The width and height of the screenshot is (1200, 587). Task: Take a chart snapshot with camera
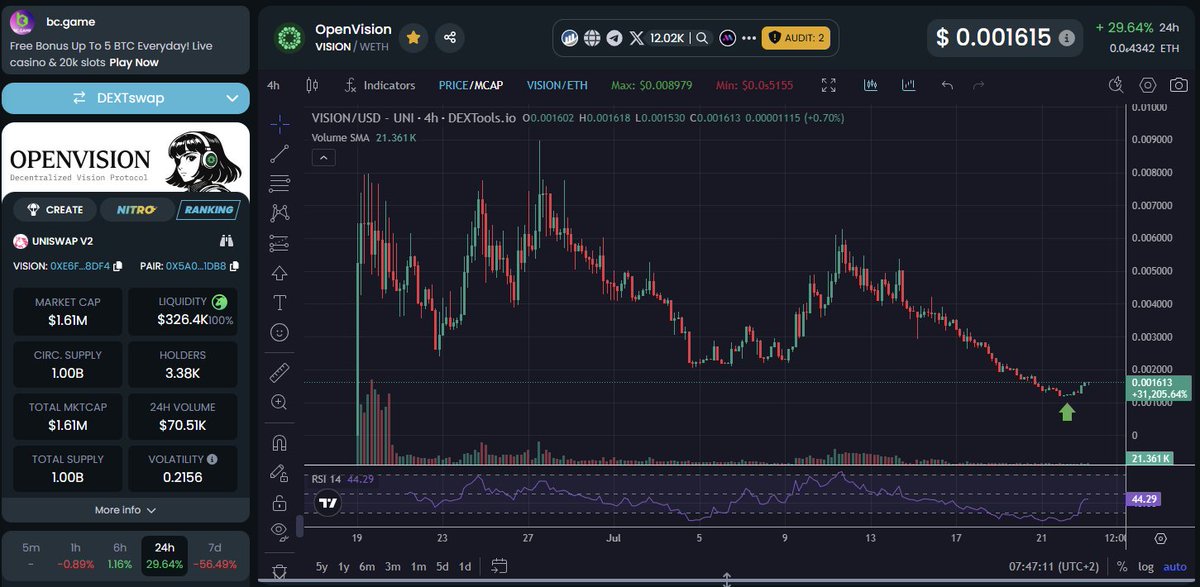(x=1179, y=85)
